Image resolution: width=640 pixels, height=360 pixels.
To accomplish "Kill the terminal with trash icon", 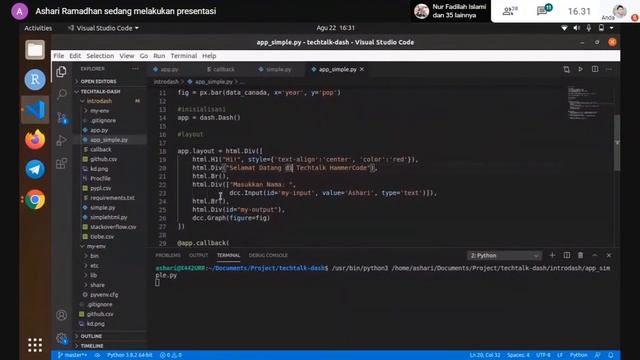I will tap(580, 255).
